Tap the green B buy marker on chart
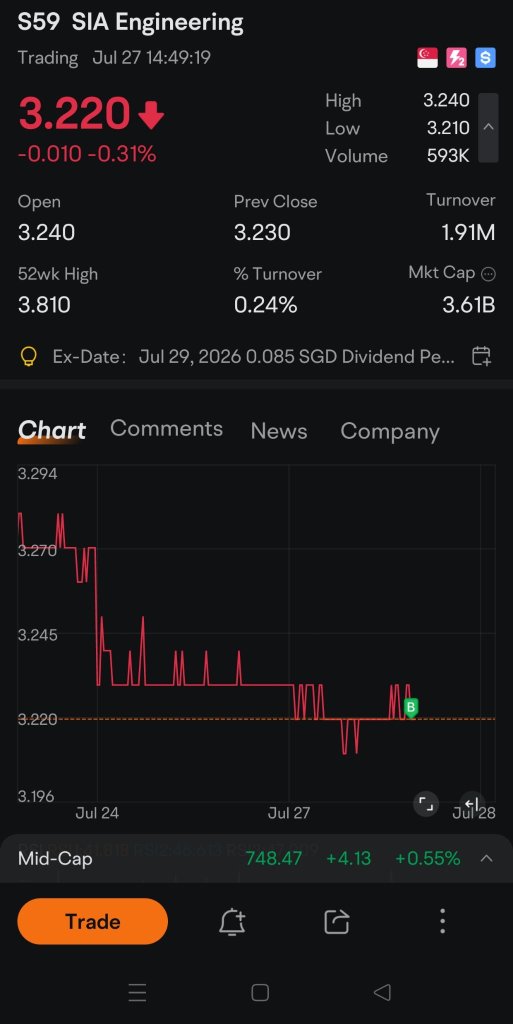 [411, 707]
